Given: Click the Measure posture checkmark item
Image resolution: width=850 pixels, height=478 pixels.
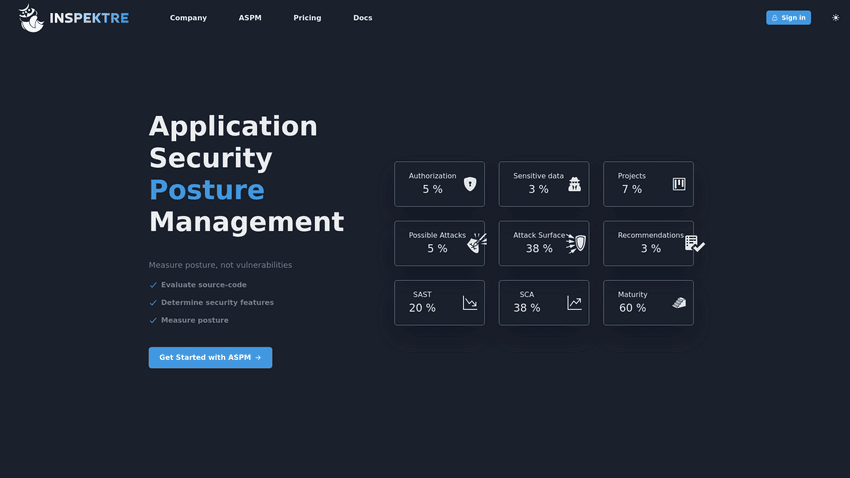Looking at the screenshot, I should 194,320.
